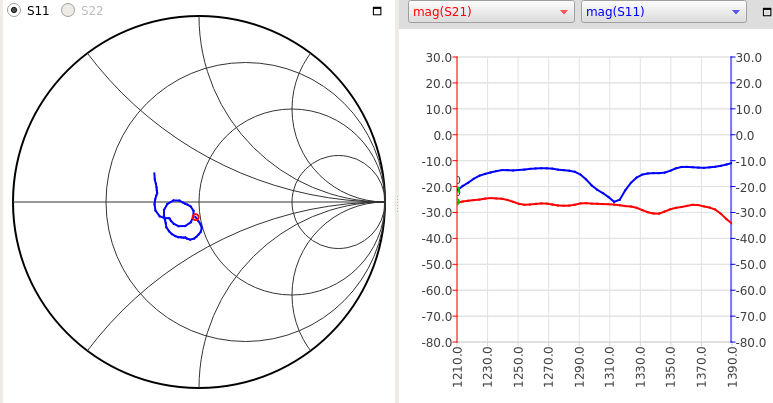Maximize the Smith chart panel
Viewport: 773px width, 403px height.
pos(377,11)
